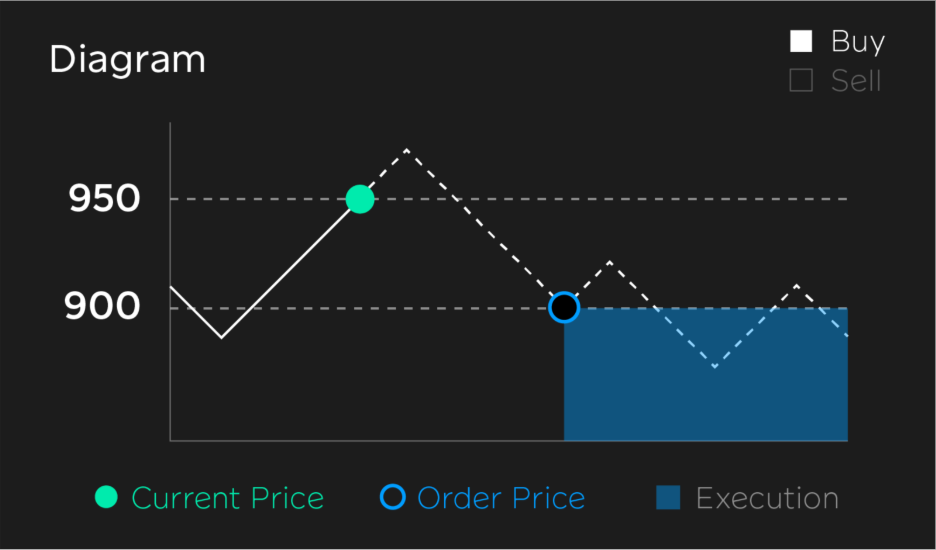Enable the Sell checkbox
Viewport: 936px width, 550px height.
click(x=801, y=80)
